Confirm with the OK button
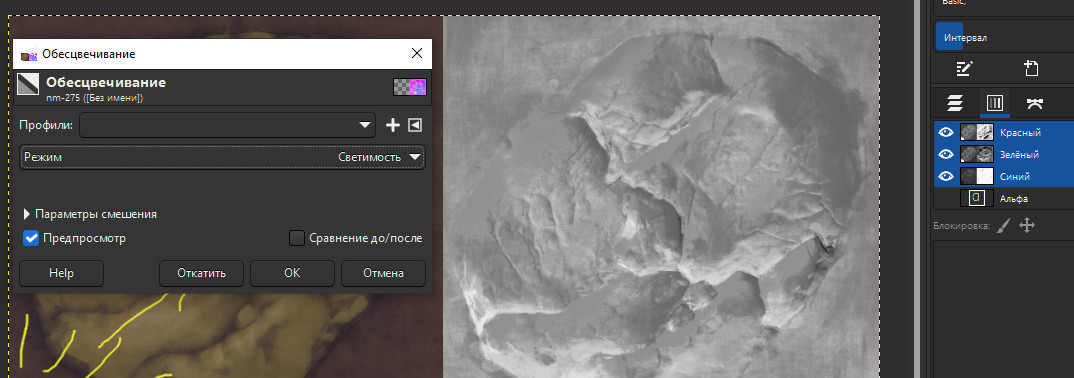The height and width of the screenshot is (378, 1074). click(292, 273)
